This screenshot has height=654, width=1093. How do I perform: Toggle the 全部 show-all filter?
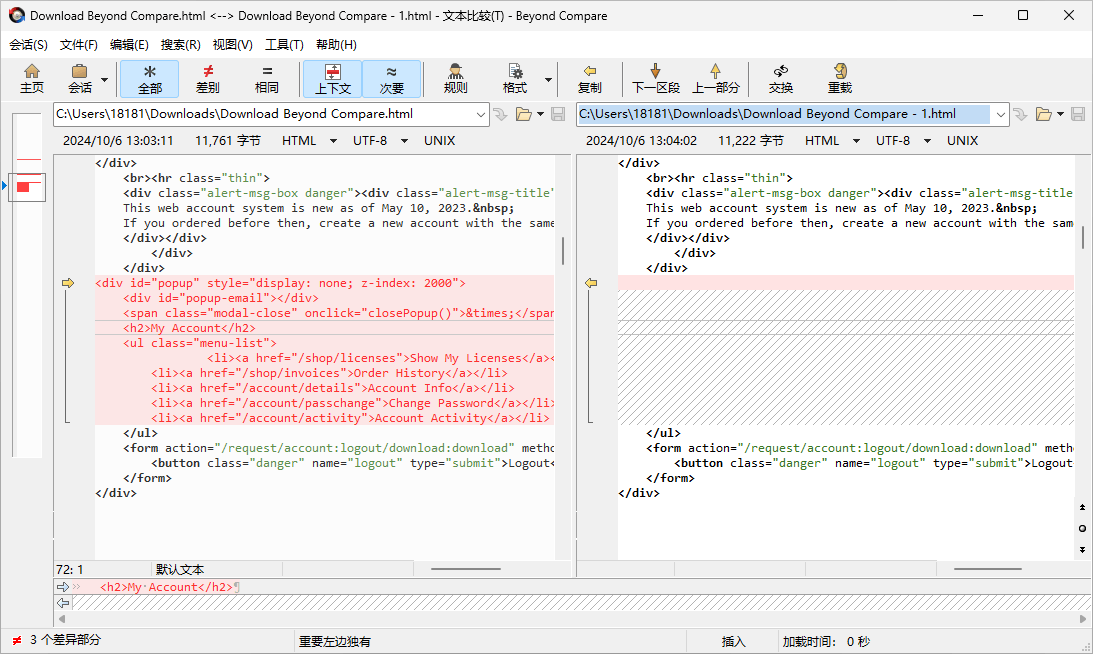tap(149, 79)
